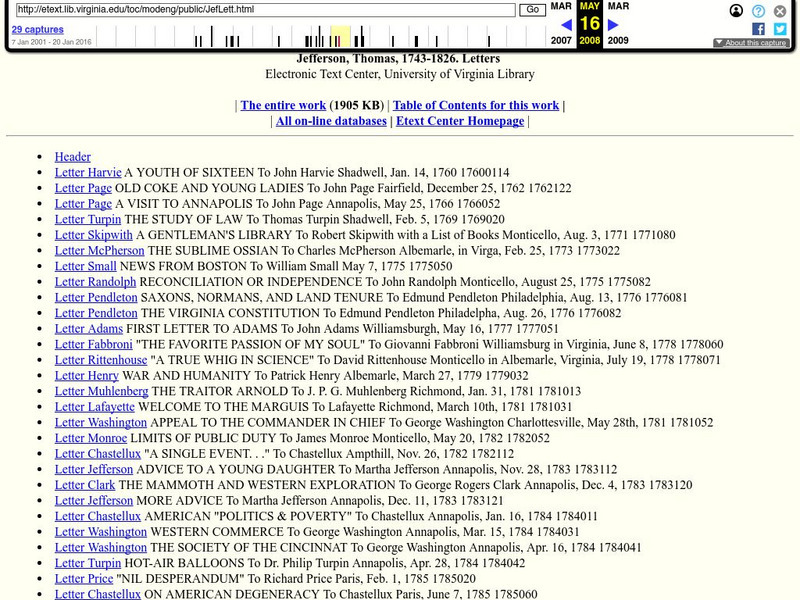Go to next capture with right arrow
Screen dimensions: 800x600
613,25
